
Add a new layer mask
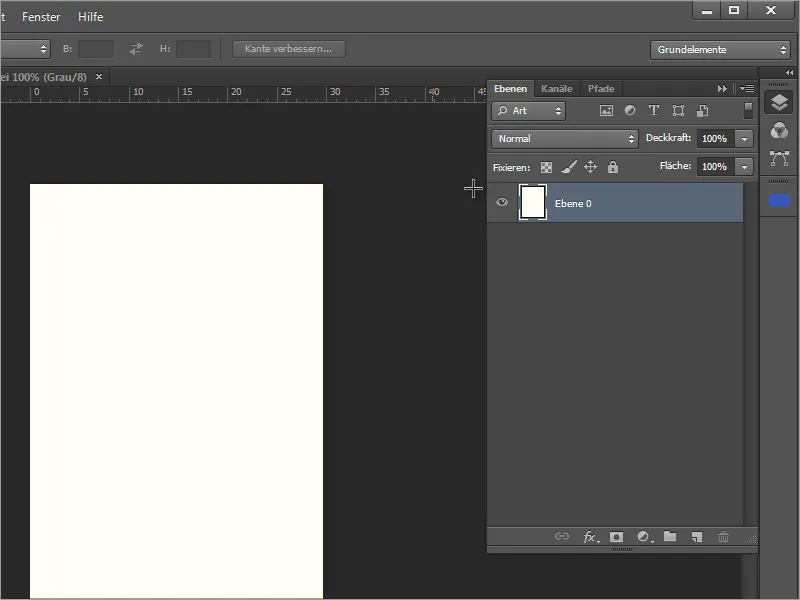[617, 537]
